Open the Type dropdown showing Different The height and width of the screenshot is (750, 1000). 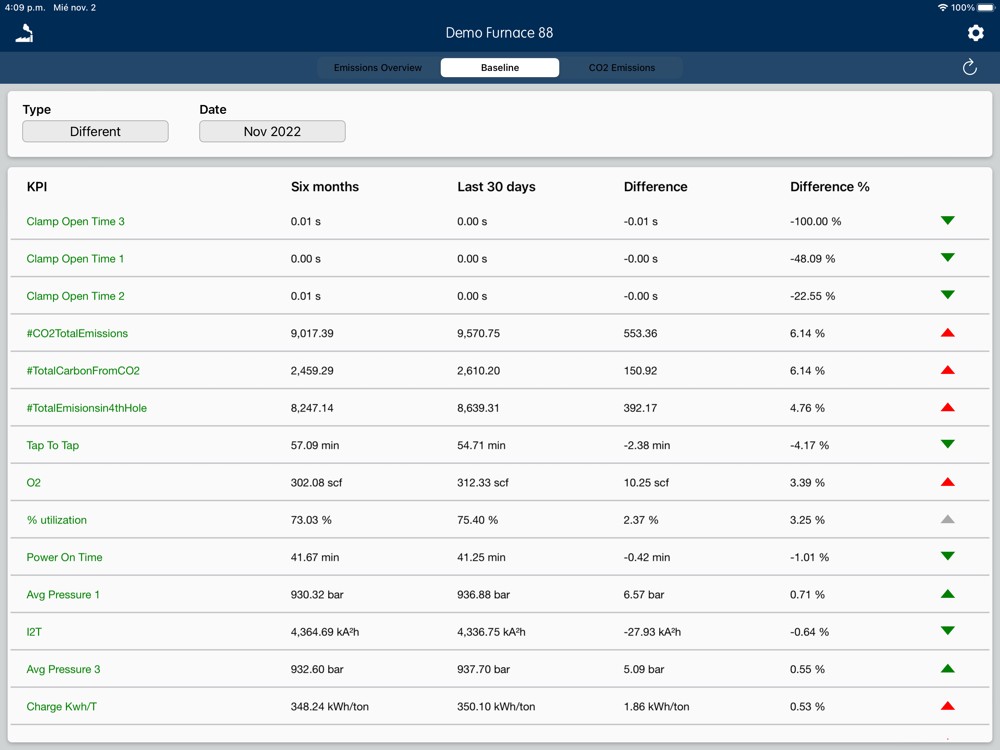pos(95,131)
